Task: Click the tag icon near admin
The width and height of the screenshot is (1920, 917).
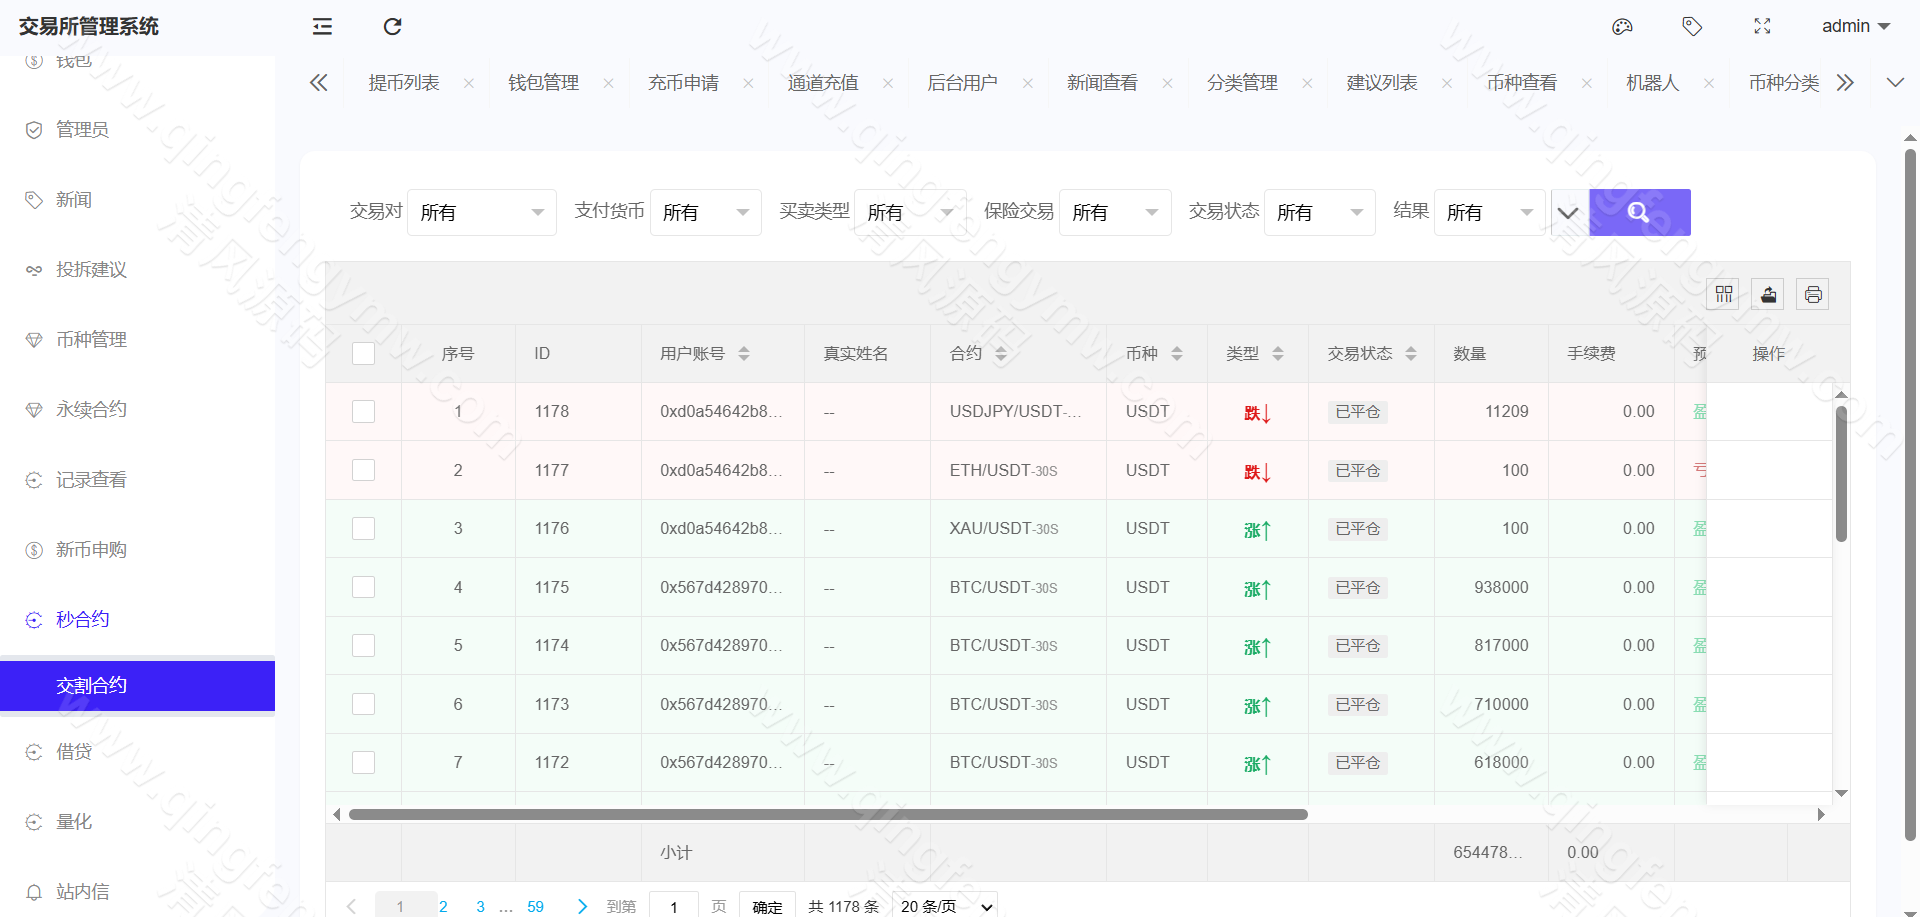Action: pos(1693,26)
